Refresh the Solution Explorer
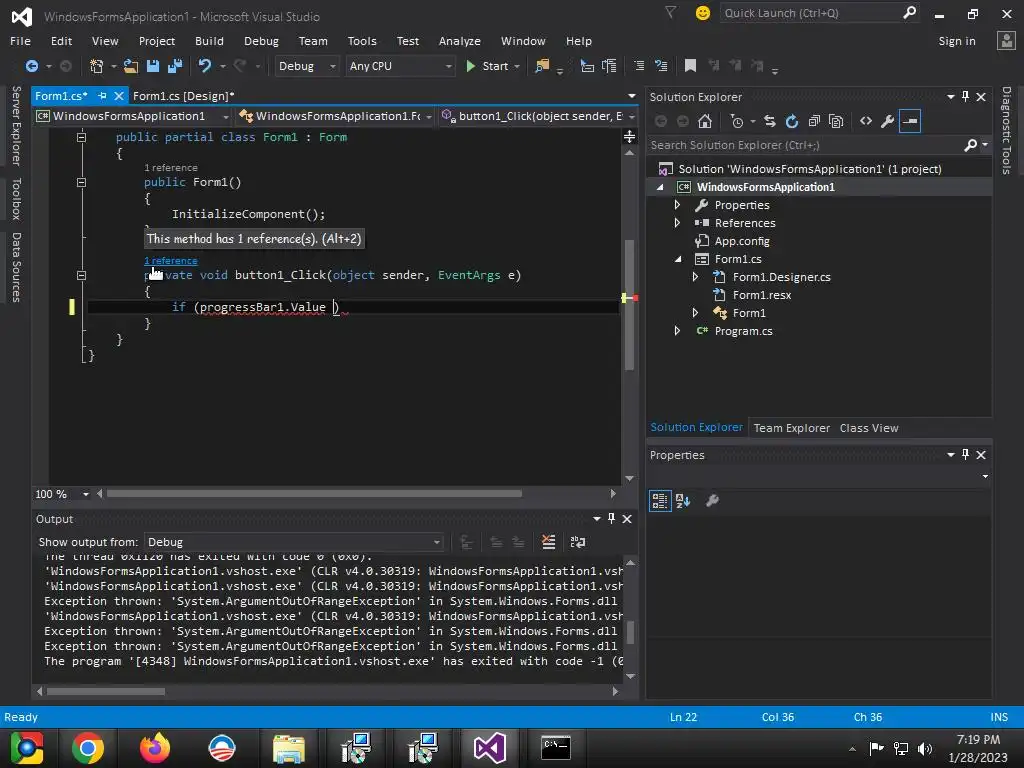The height and width of the screenshot is (768, 1024). click(x=792, y=121)
